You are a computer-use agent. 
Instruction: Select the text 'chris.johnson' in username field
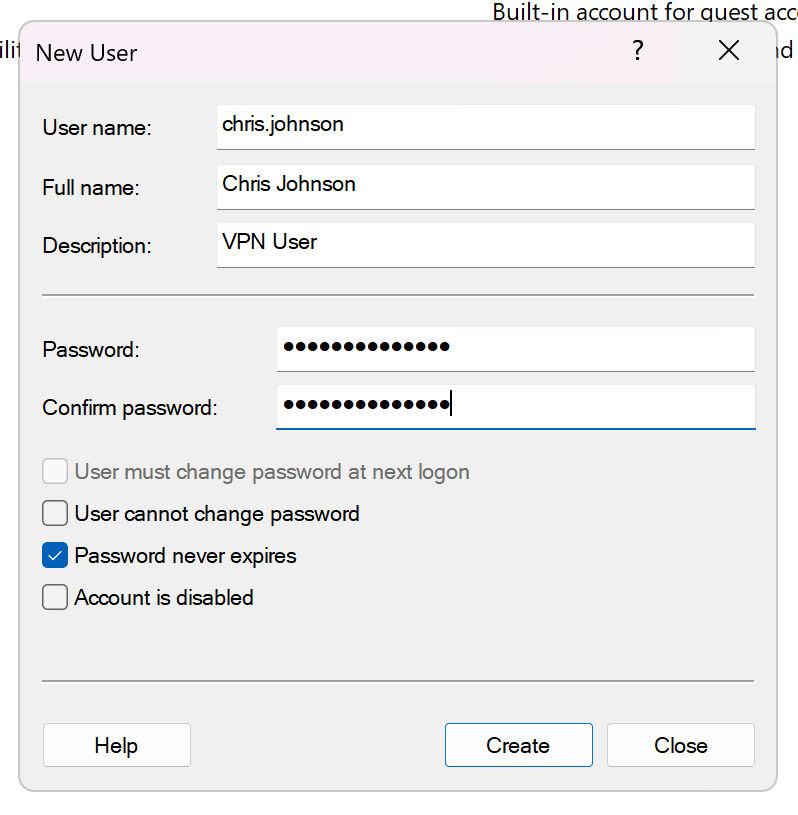[281, 125]
